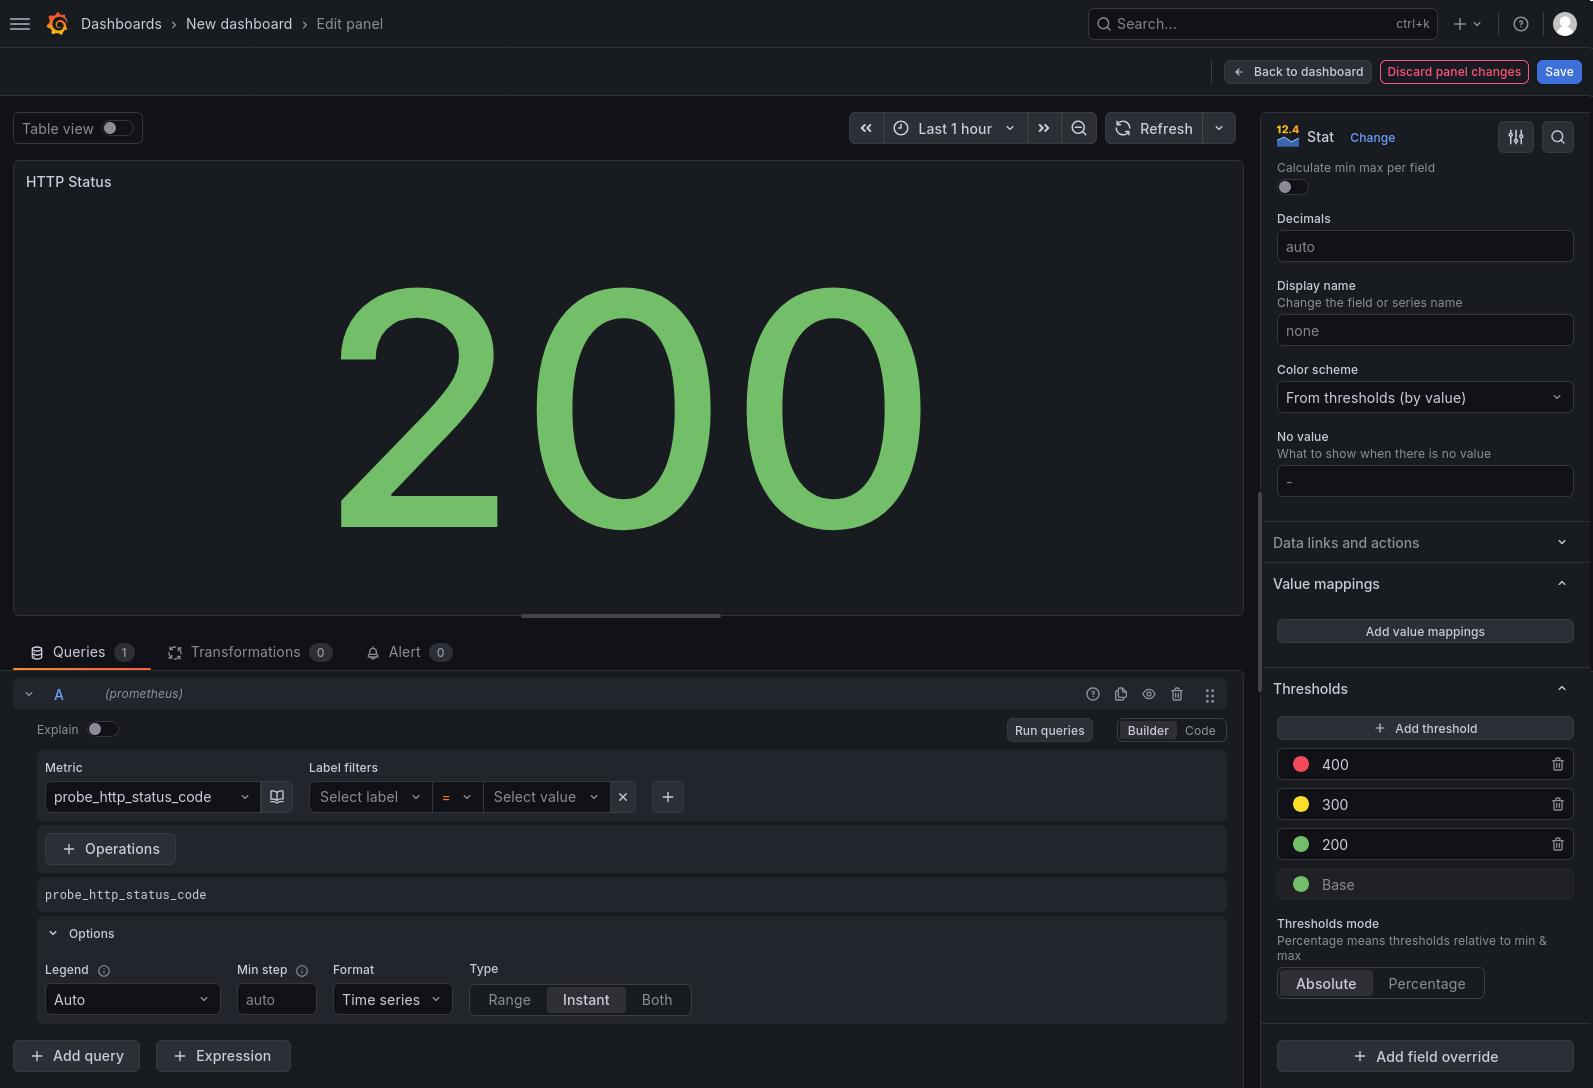The width and height of the screenshot is (1593, 1088).
Task: Delete the 400 threshold trash icon
Action: [1558, 764]
